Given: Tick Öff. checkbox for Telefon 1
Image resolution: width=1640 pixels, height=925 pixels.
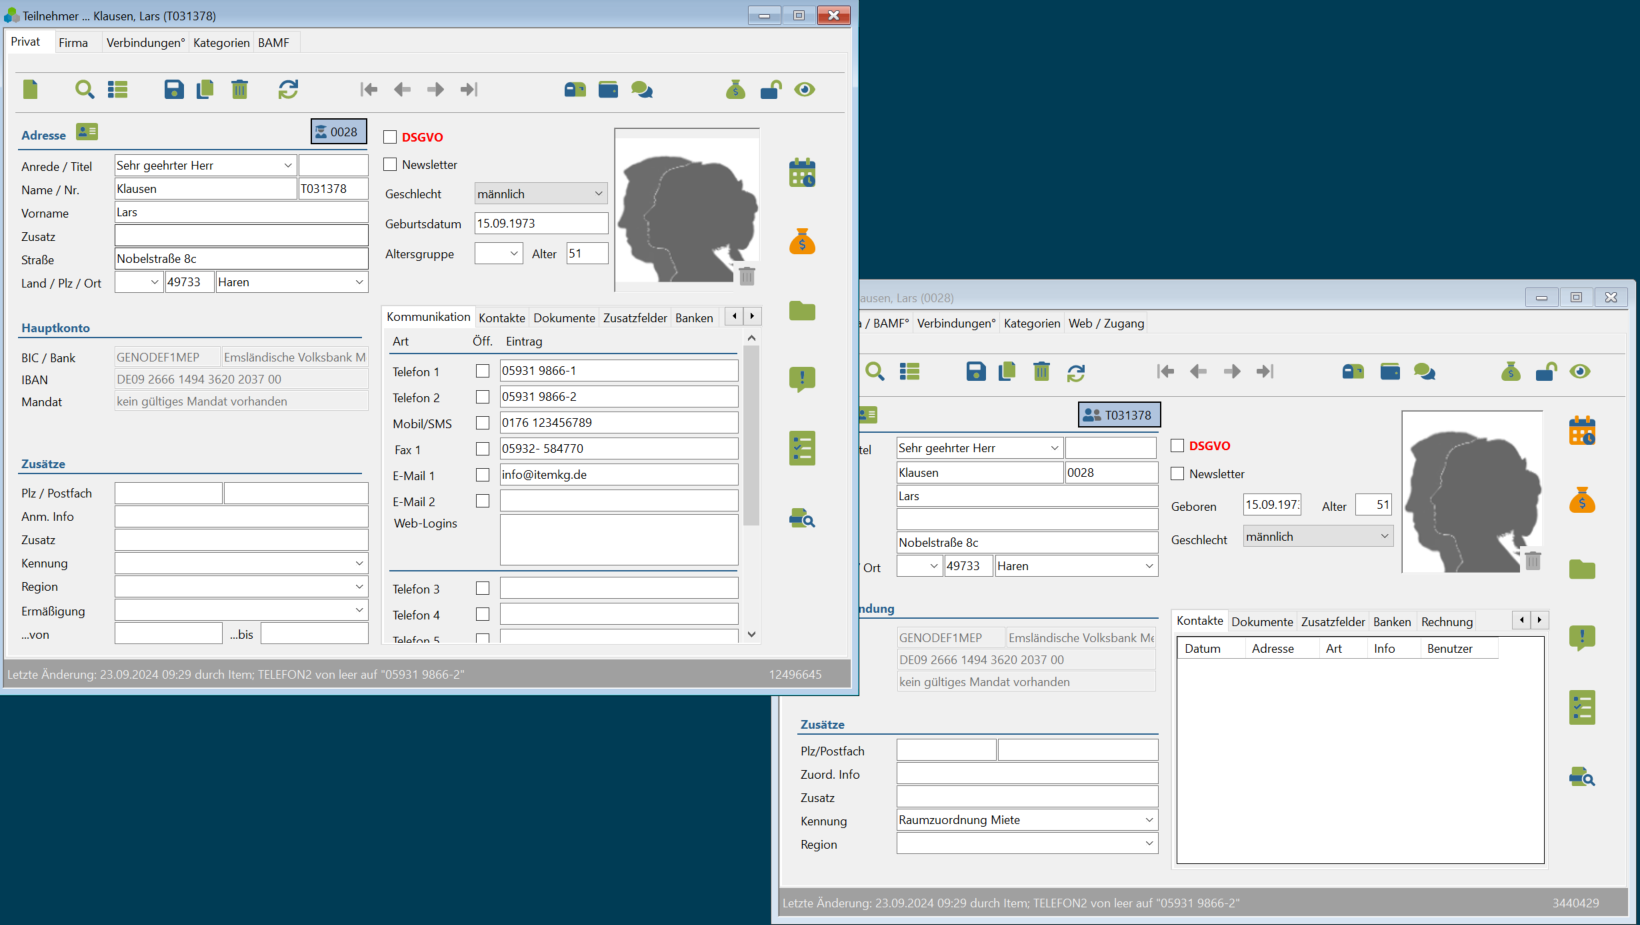Looking at the screenshot, I should pyautogui.click(x=482, y=371).
